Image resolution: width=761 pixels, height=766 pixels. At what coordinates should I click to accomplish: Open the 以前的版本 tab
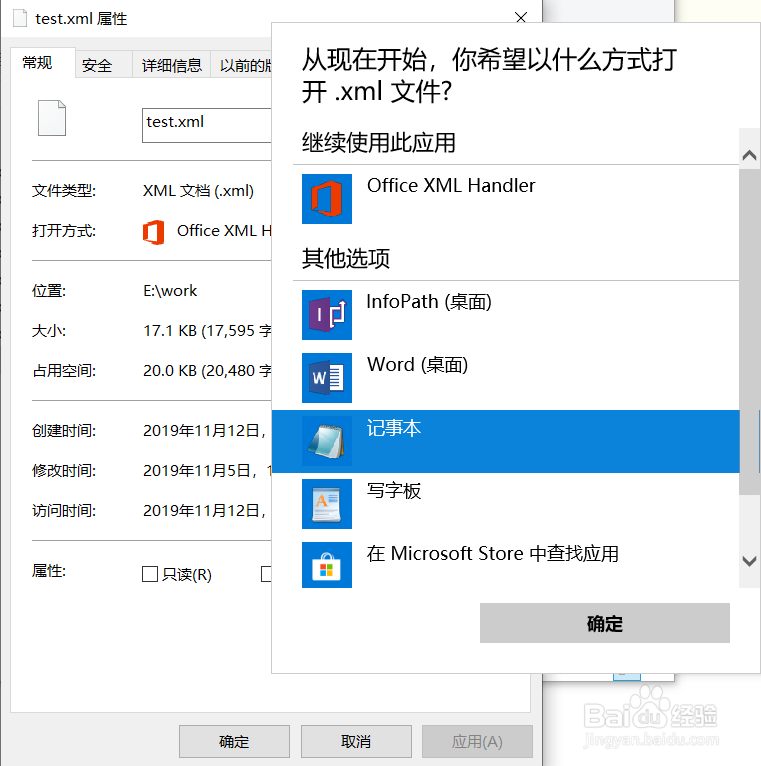tap(241, 65)
